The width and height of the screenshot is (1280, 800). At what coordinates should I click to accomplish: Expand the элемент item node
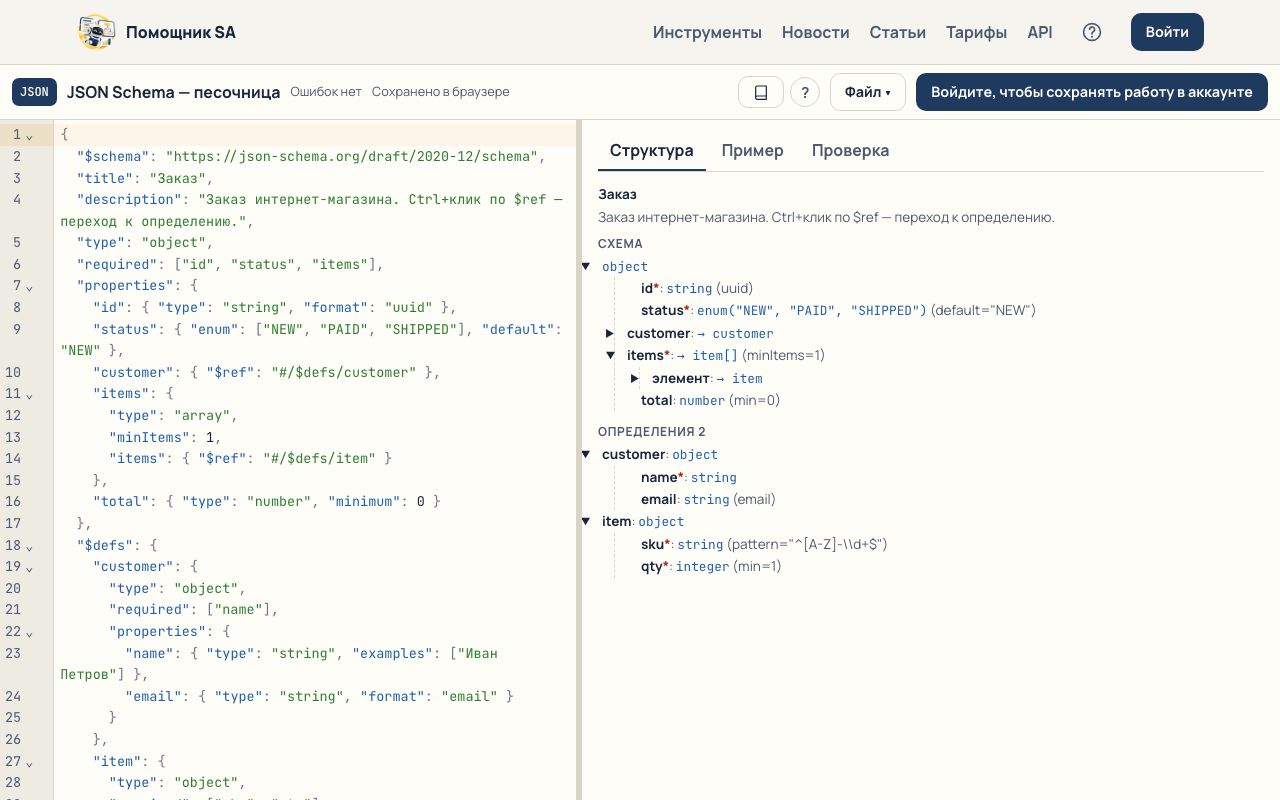click(635, 378)
